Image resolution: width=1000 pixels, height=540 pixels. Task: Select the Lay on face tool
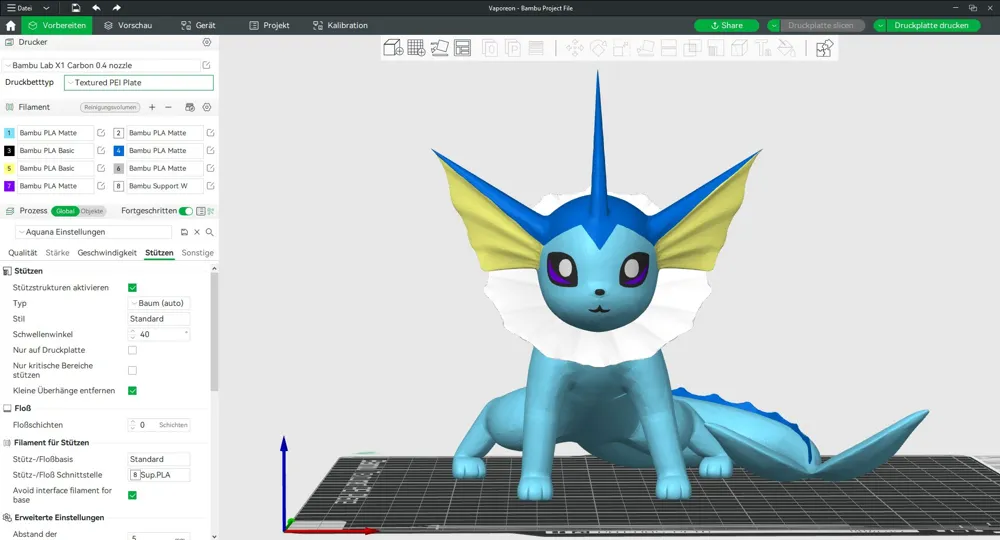[x=645, y=48]
